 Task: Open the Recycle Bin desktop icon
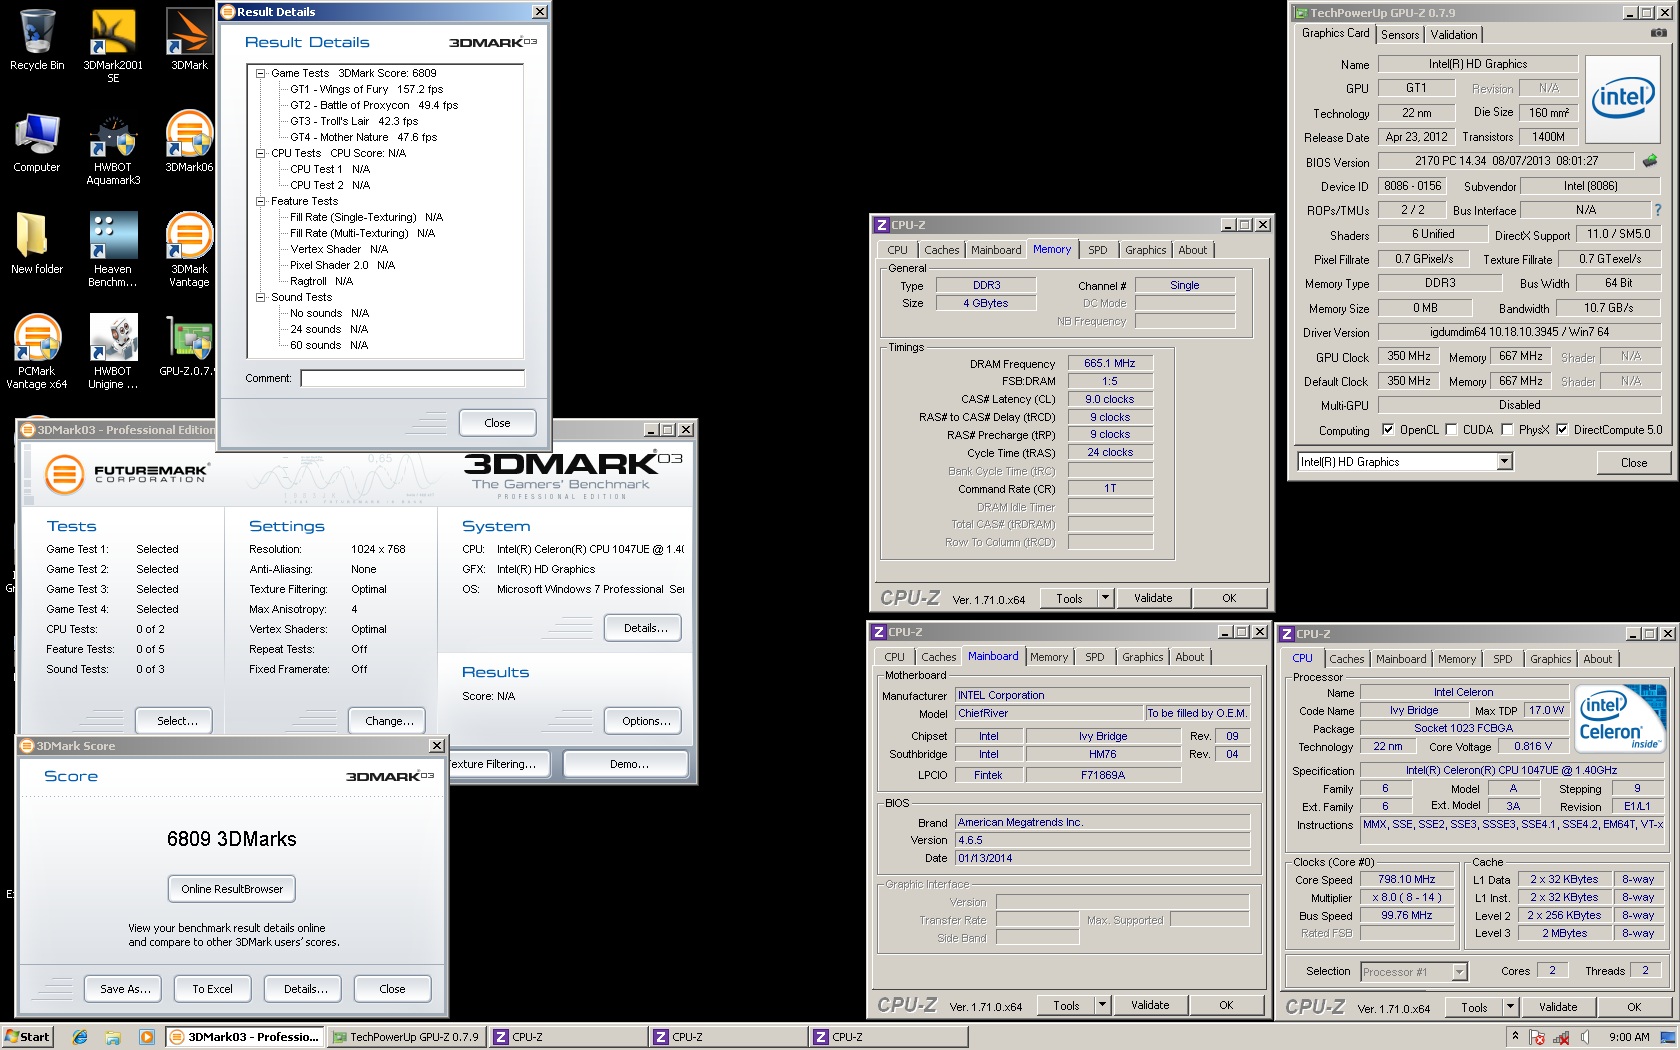click(37, 40)
